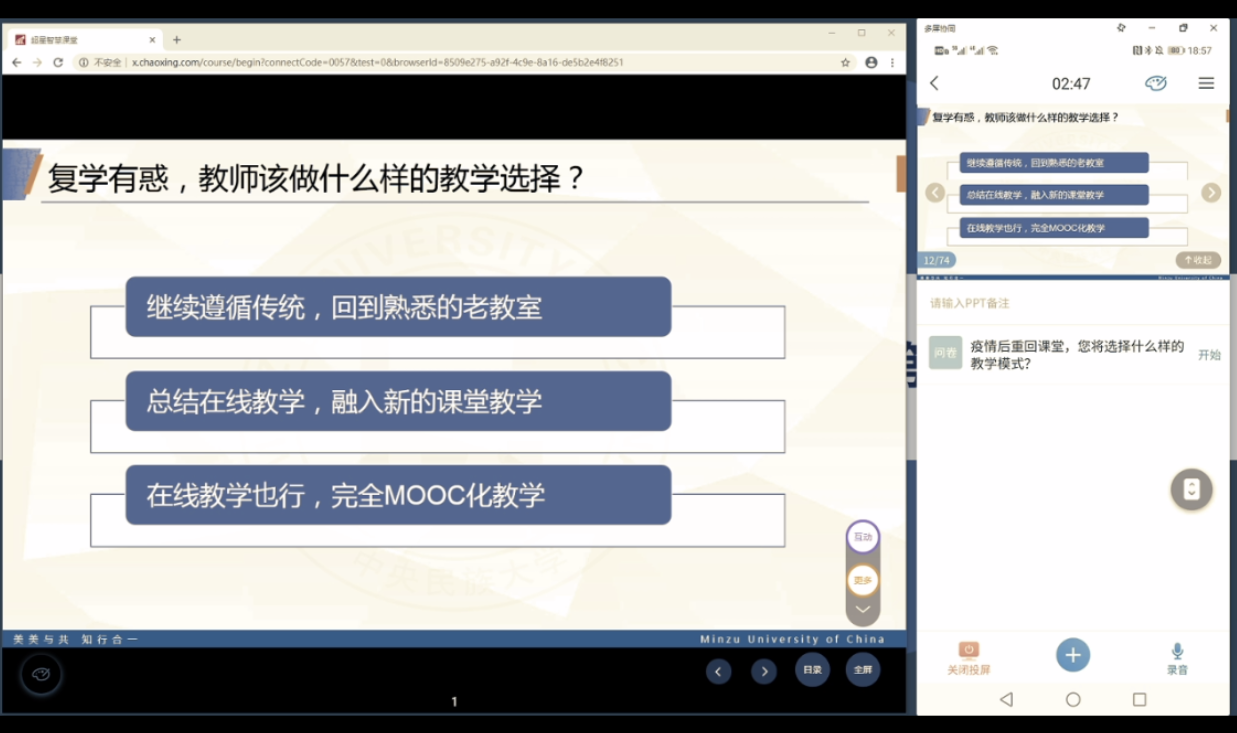Reload the page in Chrome
This screenshot has height=733, width=1237.
58,62
